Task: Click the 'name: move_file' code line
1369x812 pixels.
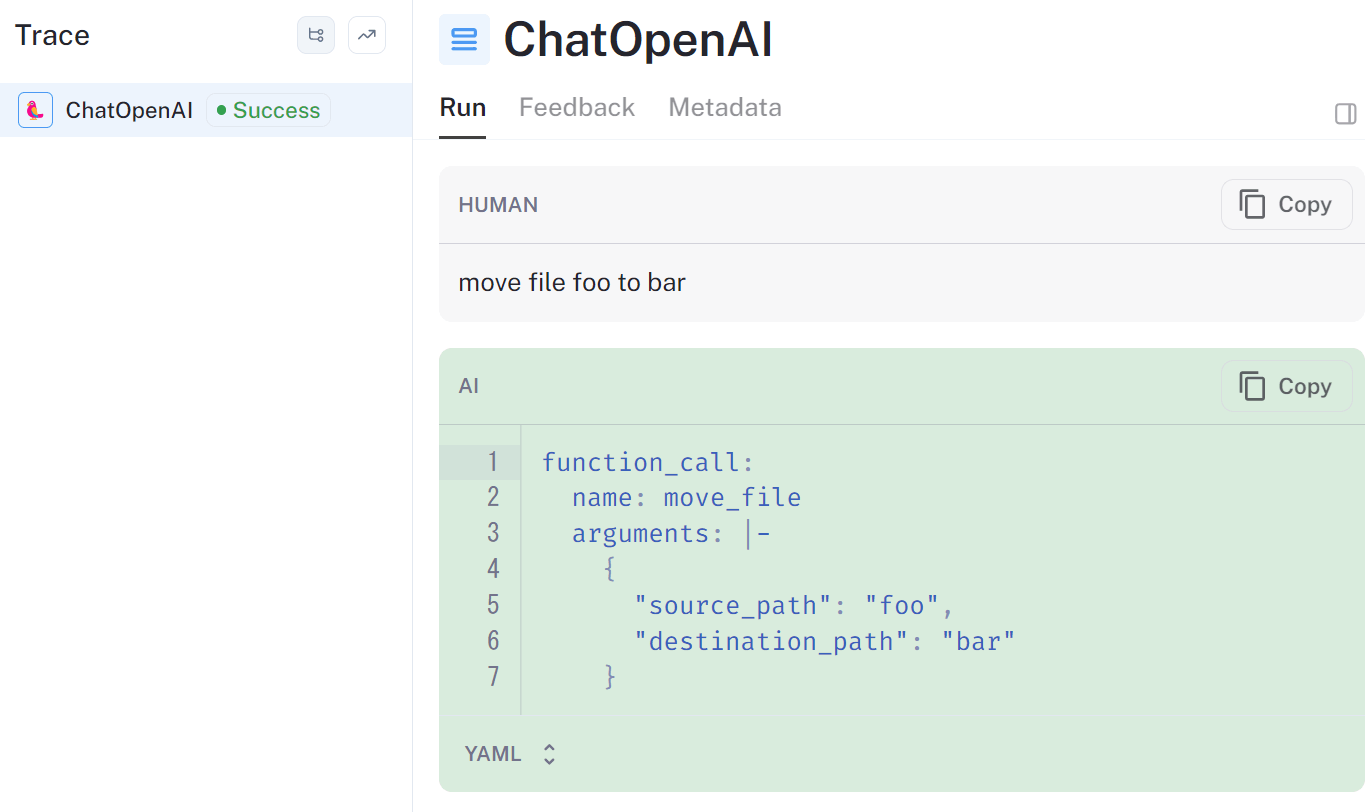Action: (686, 498)
